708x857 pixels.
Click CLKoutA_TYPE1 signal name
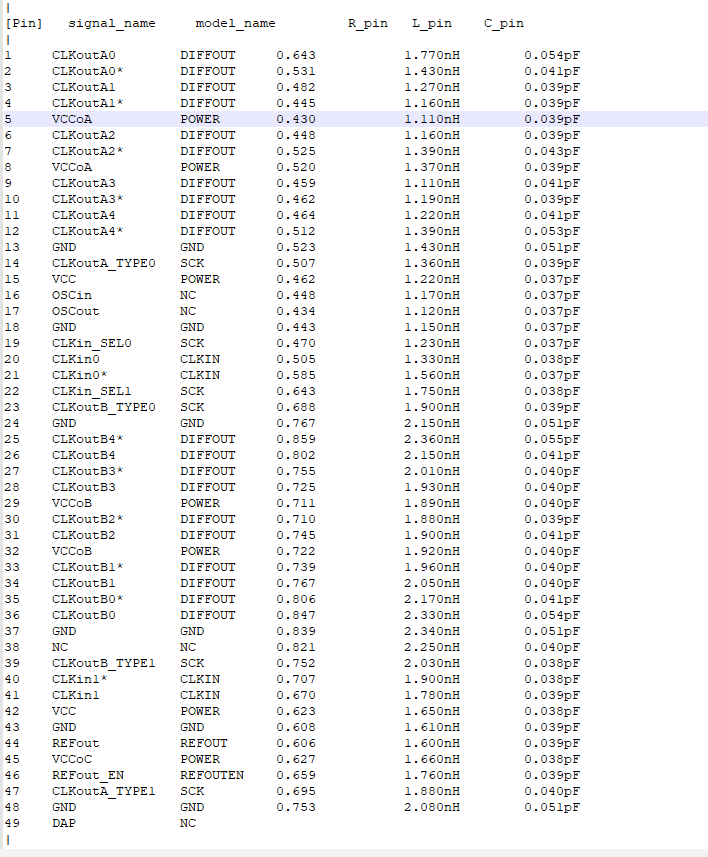(x=104, y=791)
